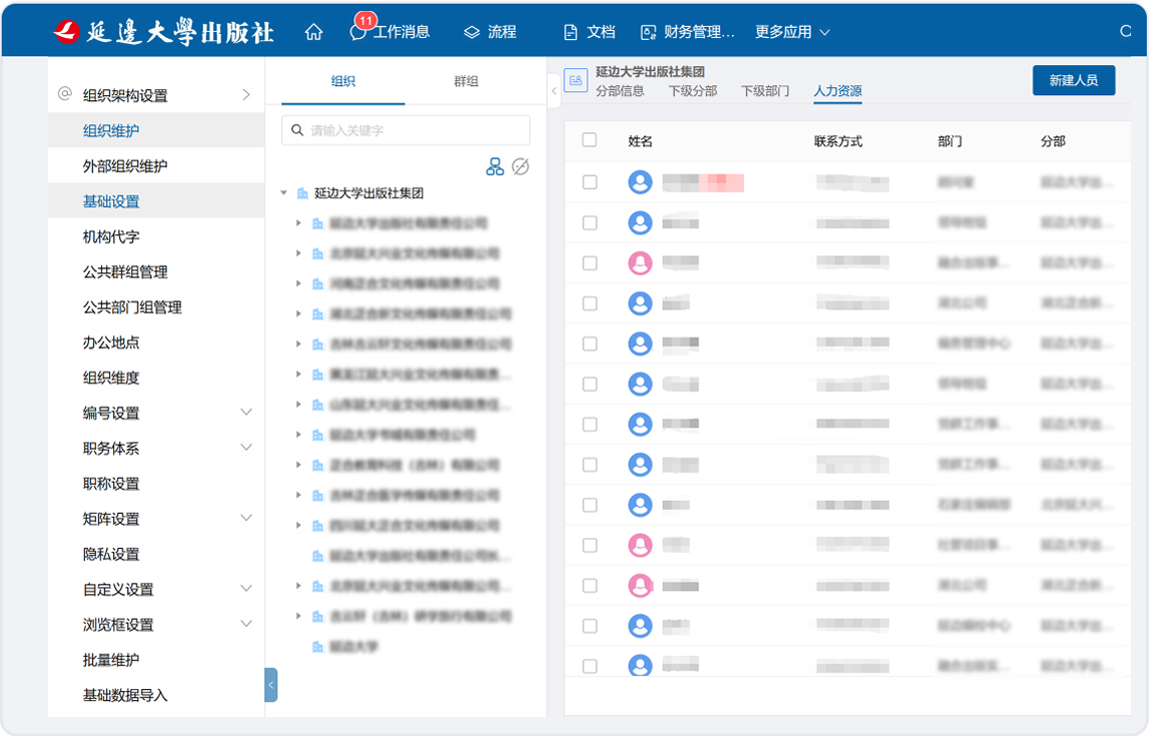Switch to 下级分部 tab
Image resolution: width=1159 pixels, height=748 pixels.
[x=693, y=91]
